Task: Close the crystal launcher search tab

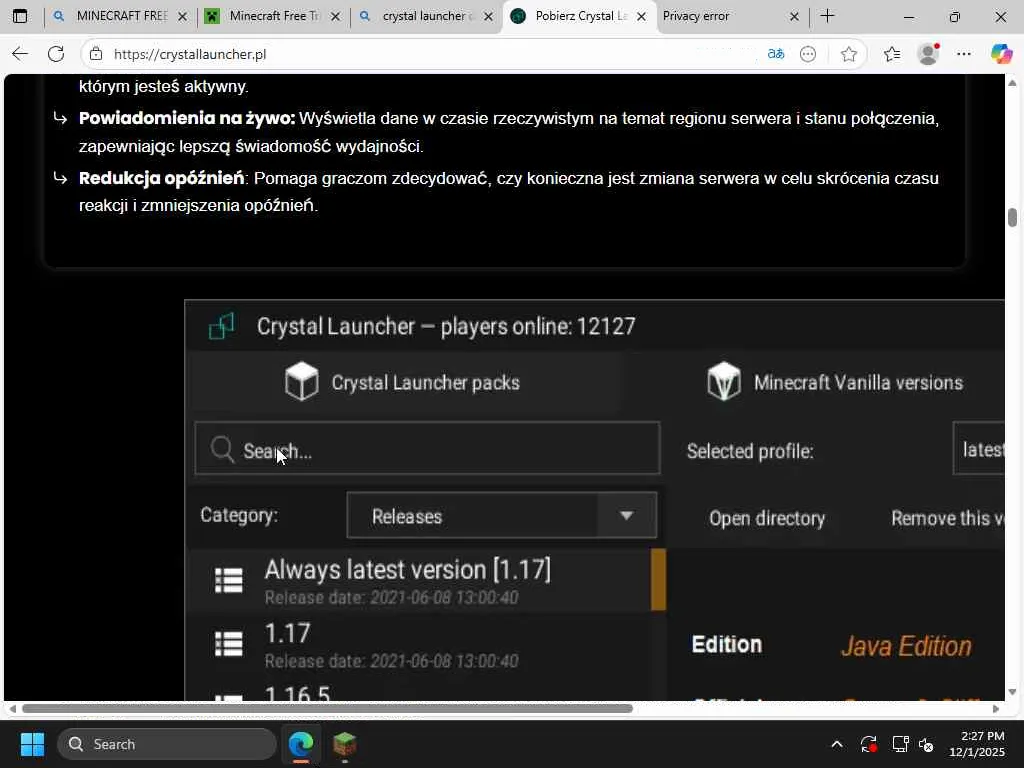Action: click(488, 16)
